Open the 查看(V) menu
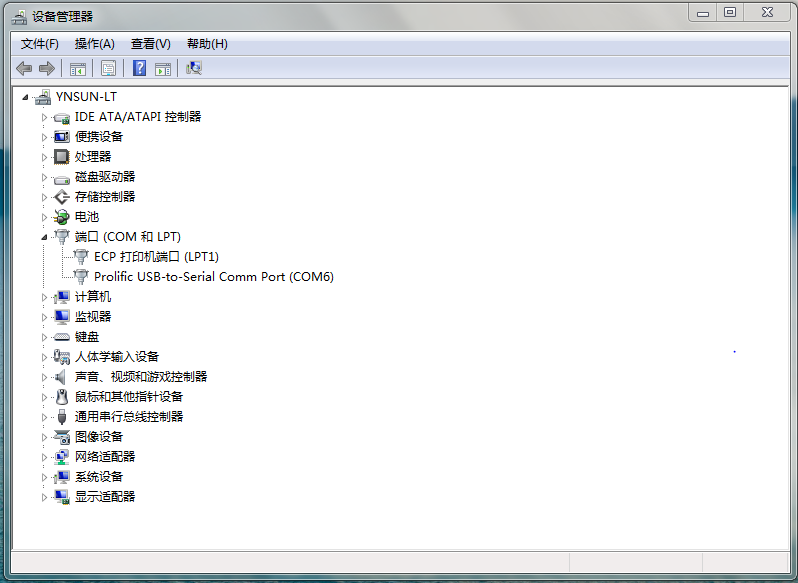 tap(151, 44)
